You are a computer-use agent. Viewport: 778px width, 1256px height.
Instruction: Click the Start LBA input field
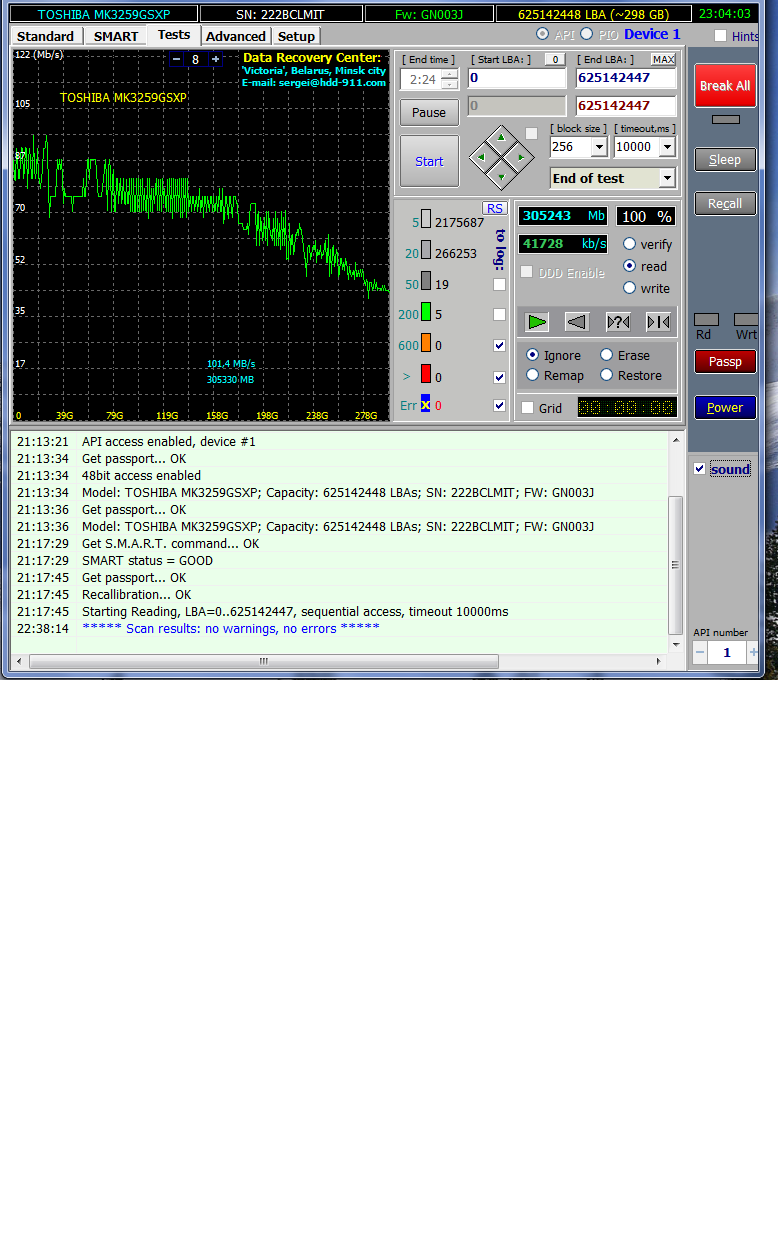(x=516, y=78)
